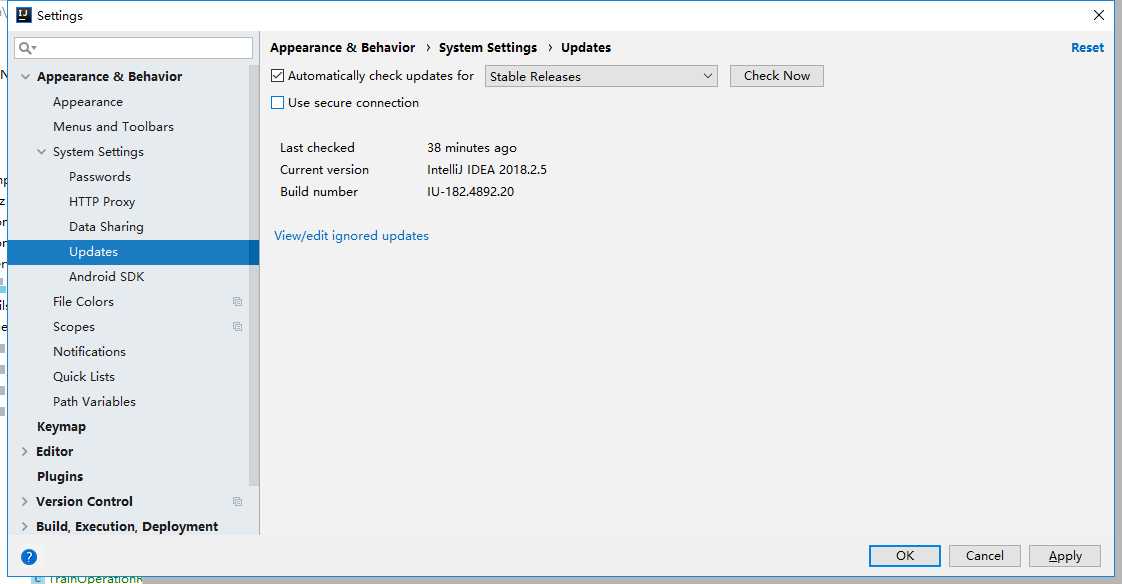Open Plugins settings

pyautogui.click(x=60, y=477)
